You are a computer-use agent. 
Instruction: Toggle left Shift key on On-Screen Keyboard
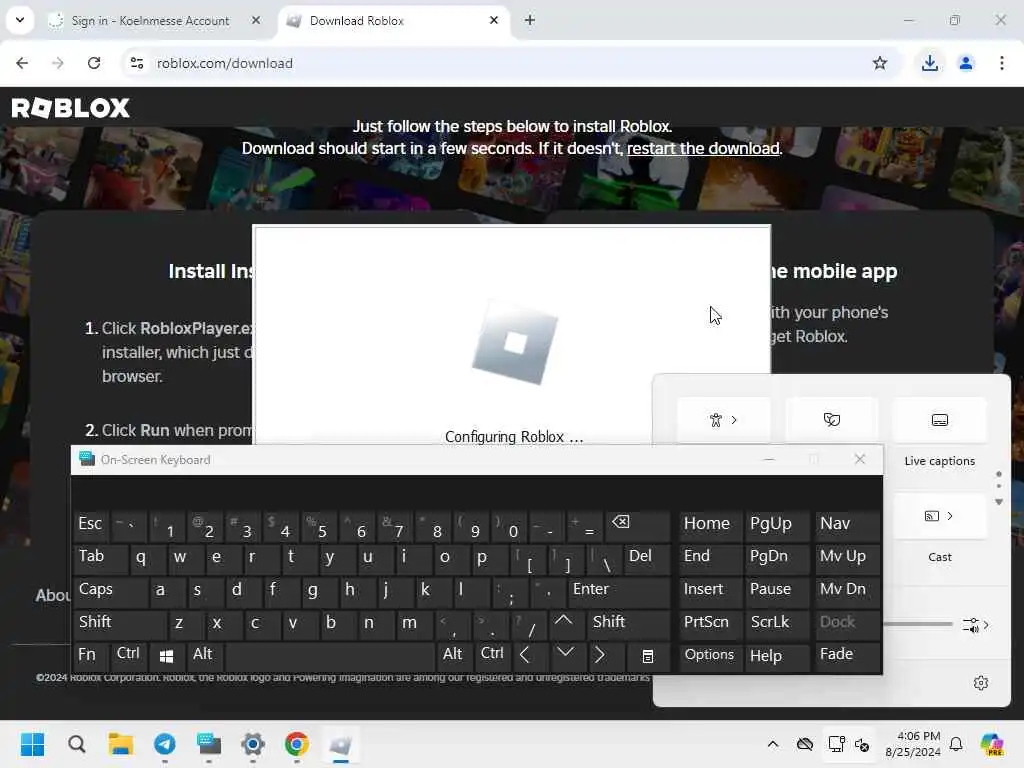point(120,623)
